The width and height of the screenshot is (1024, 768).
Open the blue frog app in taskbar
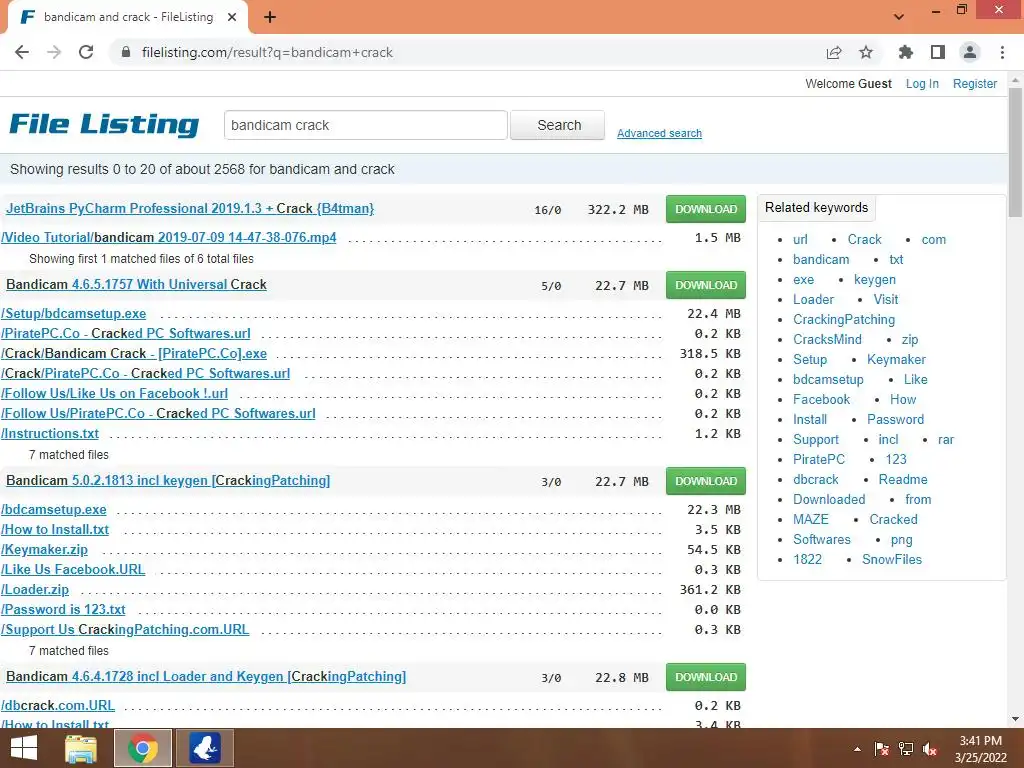pos(205,748)
